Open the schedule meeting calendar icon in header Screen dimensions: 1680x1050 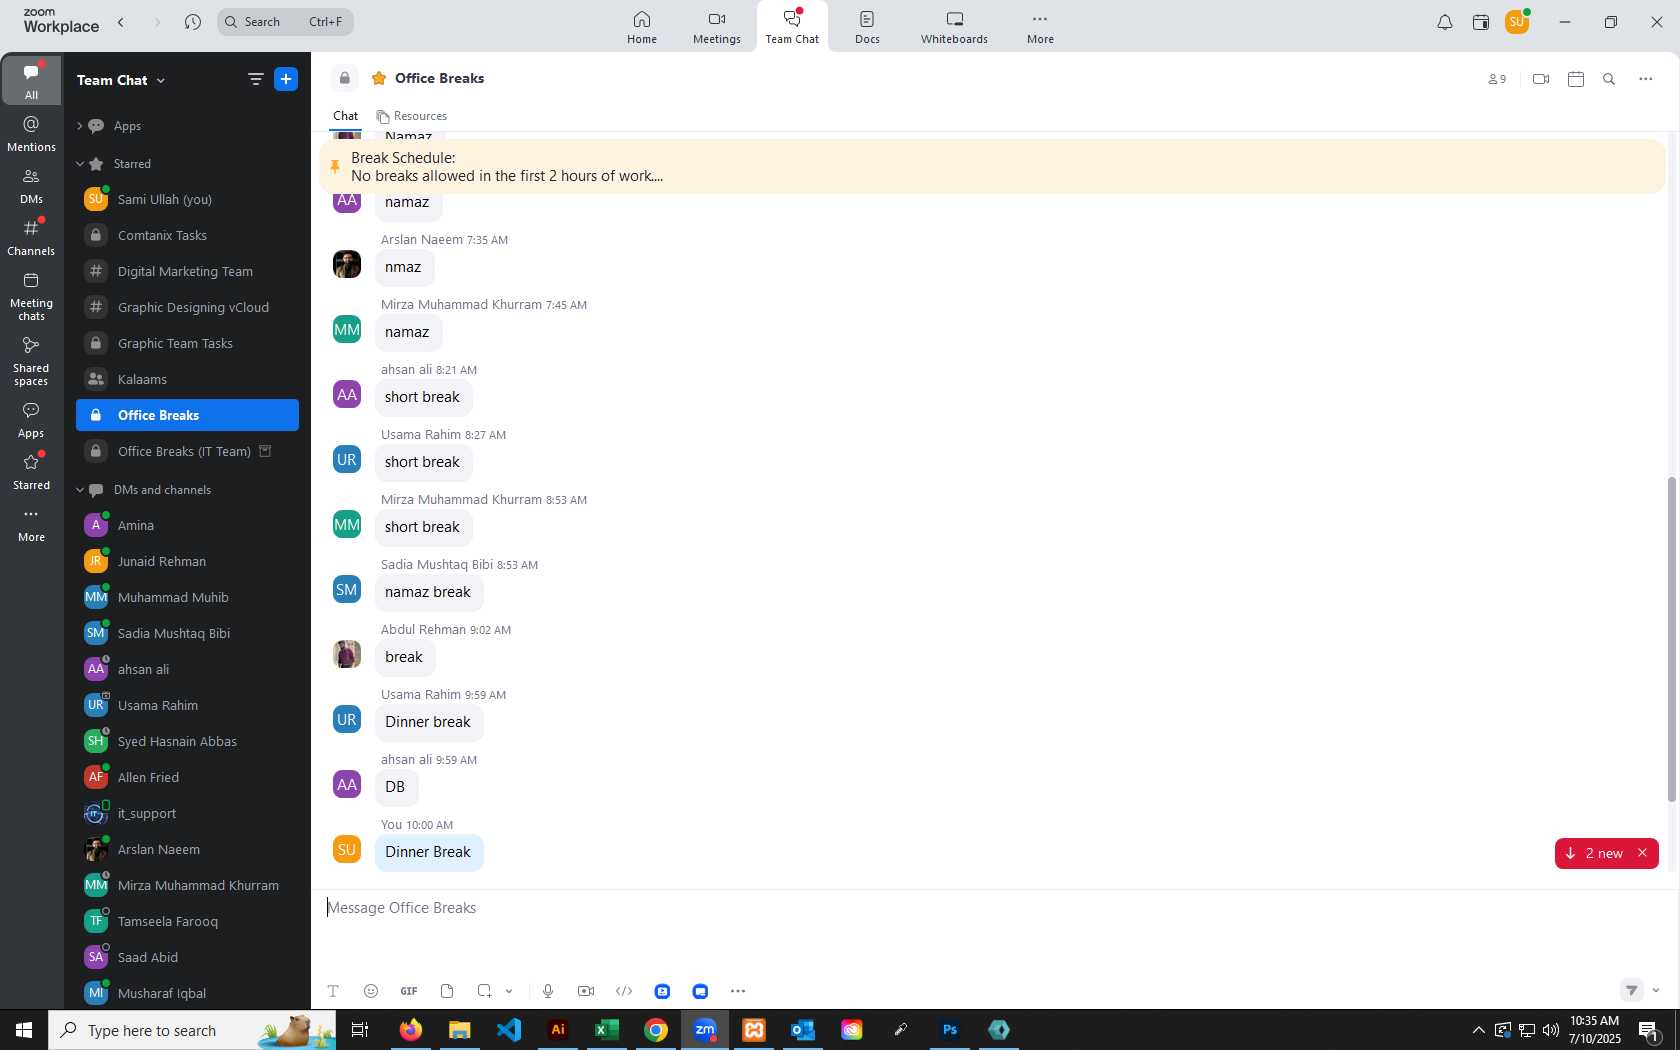coord(1576,79)
